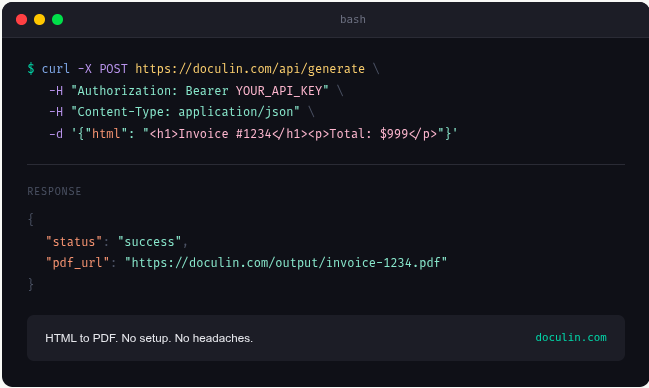649x388 pixels.
Task: Click the closing brace of the response
Action: (x=31, y=284)
